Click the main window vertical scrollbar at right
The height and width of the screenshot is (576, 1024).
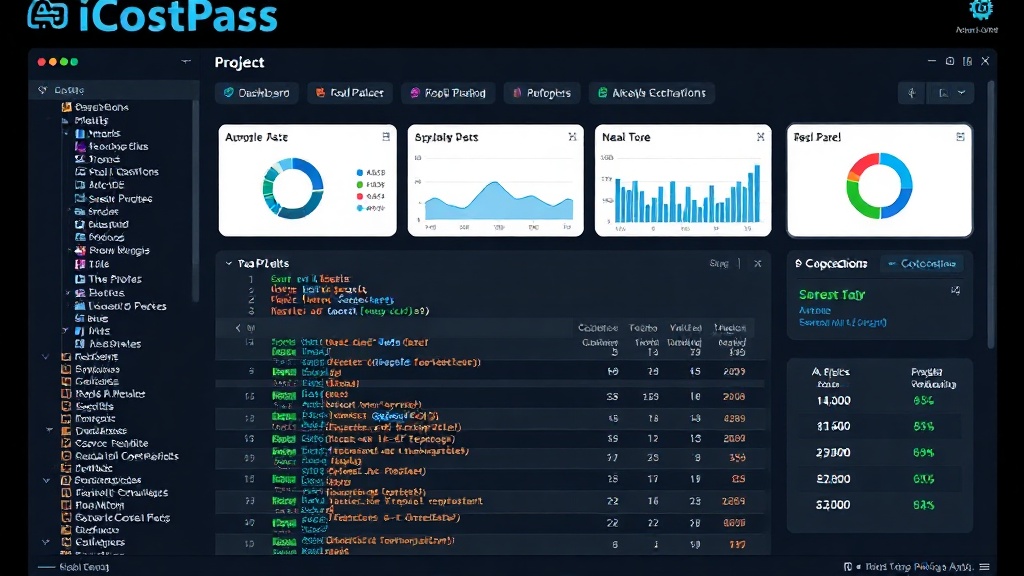[x=991, y=216]
